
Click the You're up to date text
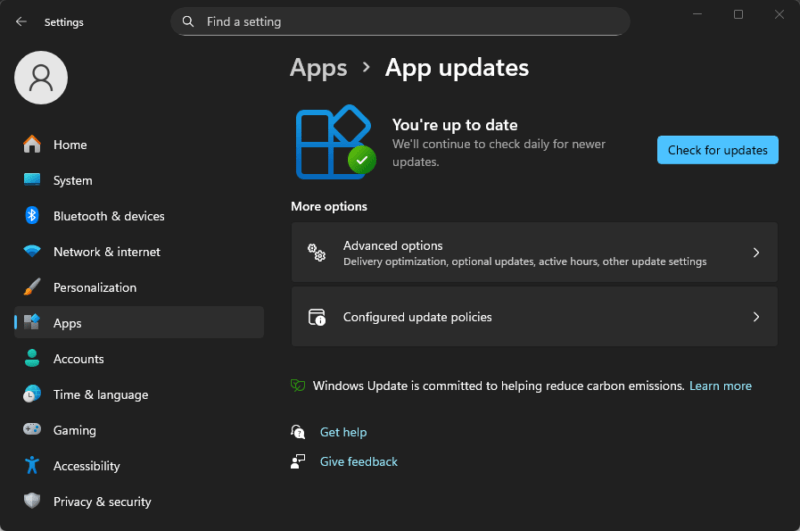pos(455,124)
